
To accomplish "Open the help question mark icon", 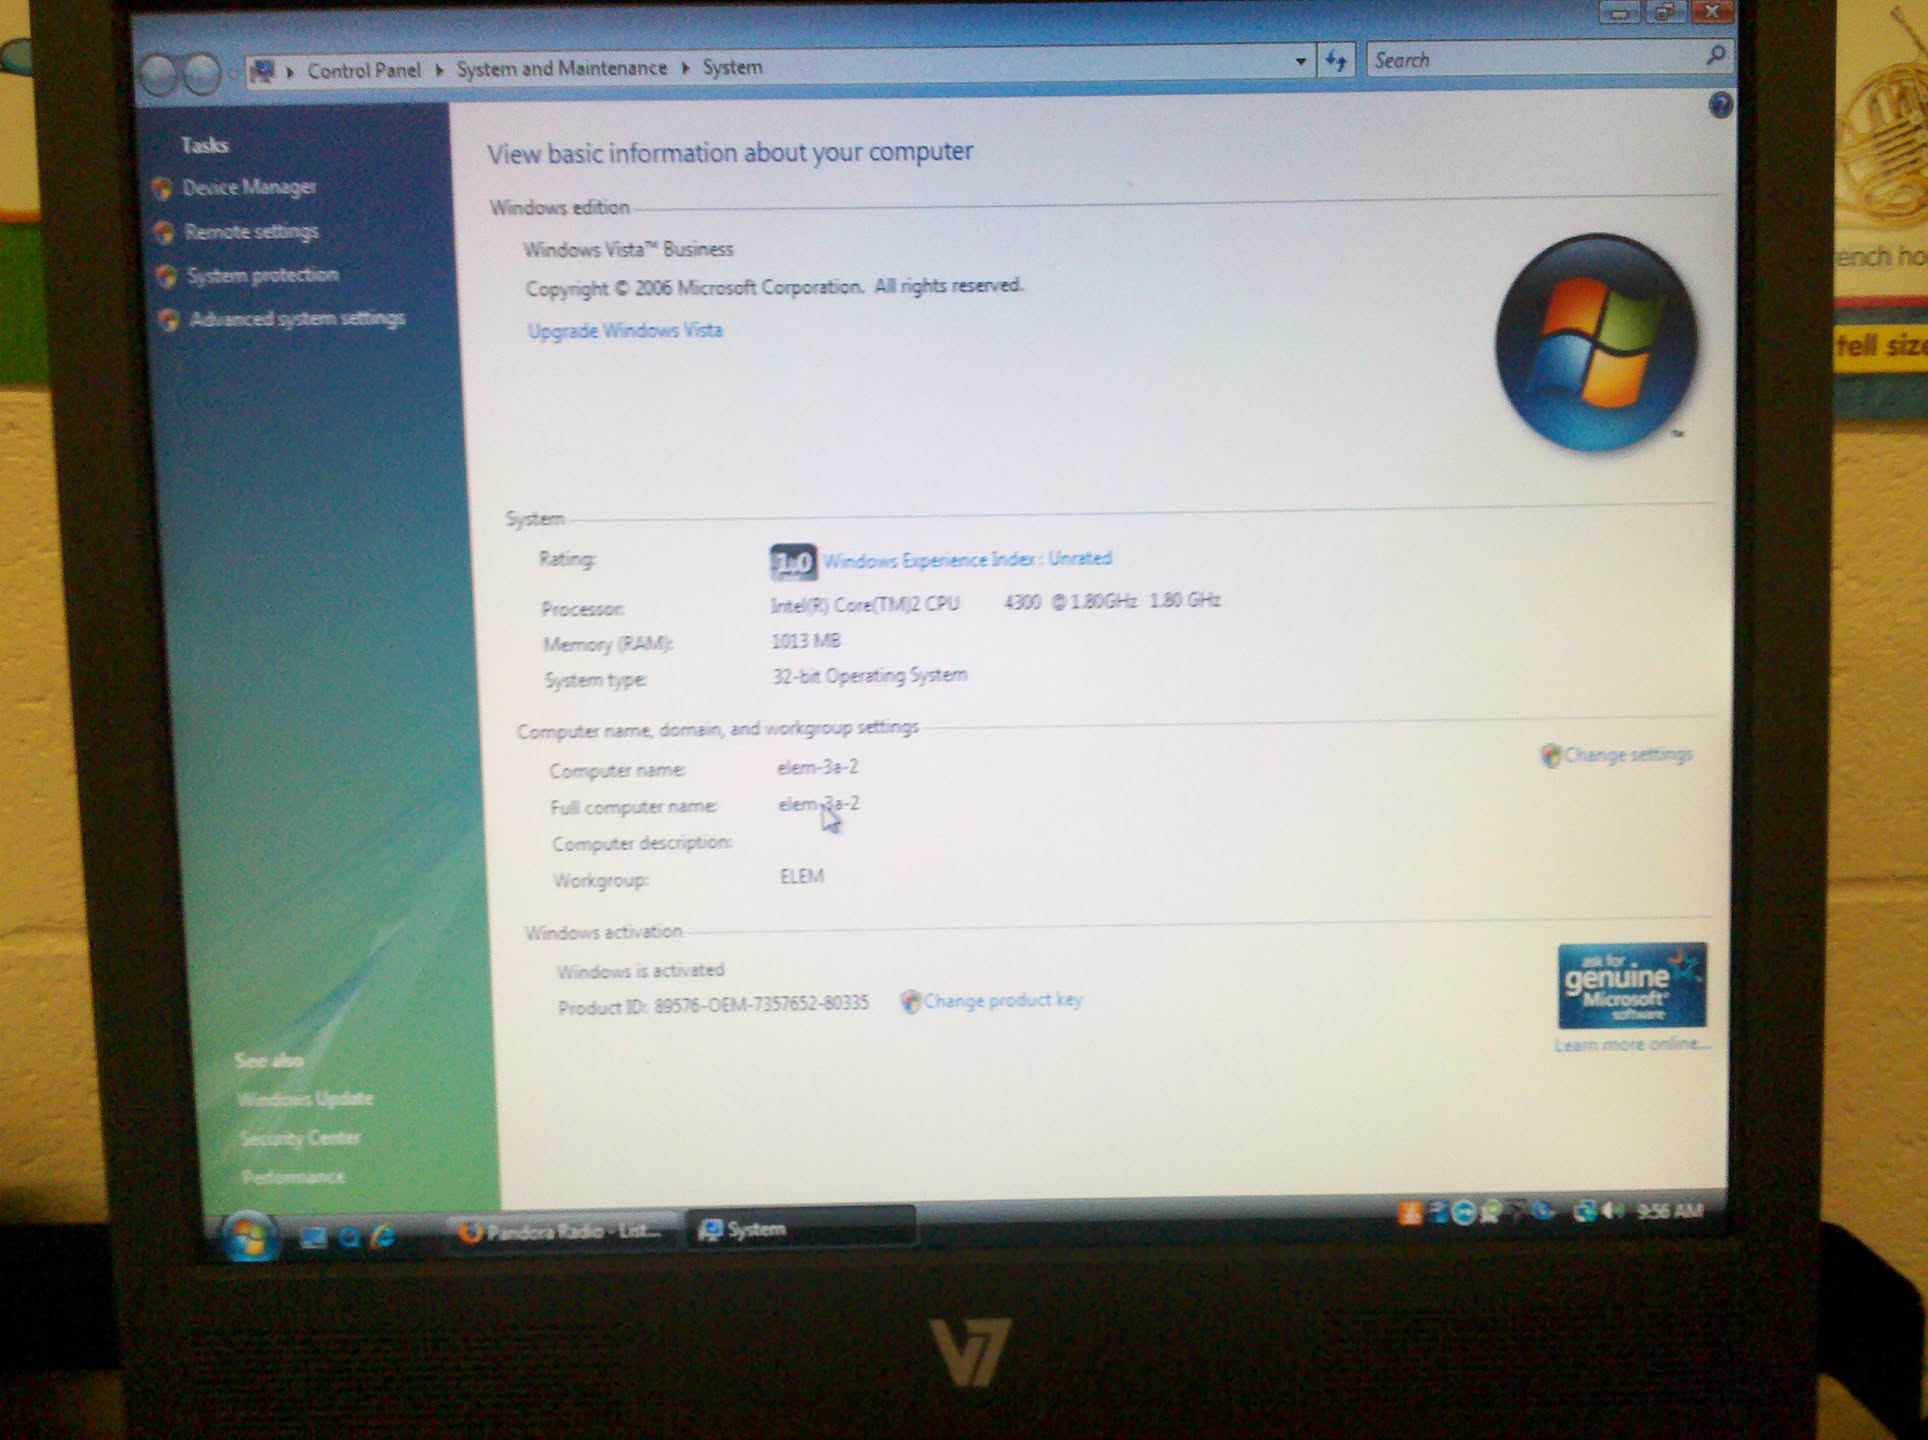I will [1719, 105].
